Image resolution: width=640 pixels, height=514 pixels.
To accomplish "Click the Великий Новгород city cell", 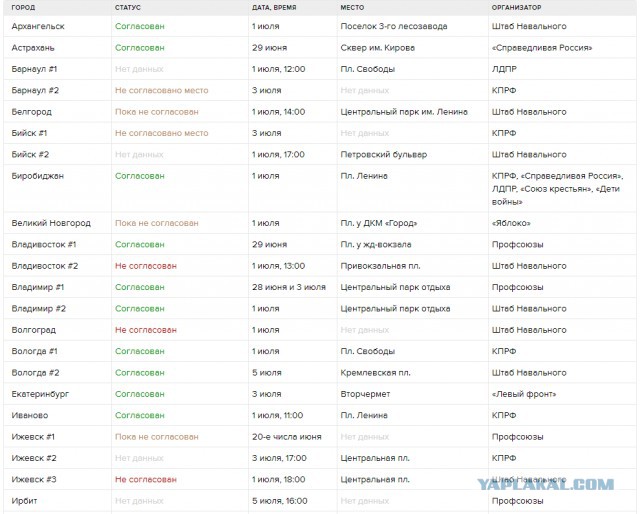I will (50, 223).
